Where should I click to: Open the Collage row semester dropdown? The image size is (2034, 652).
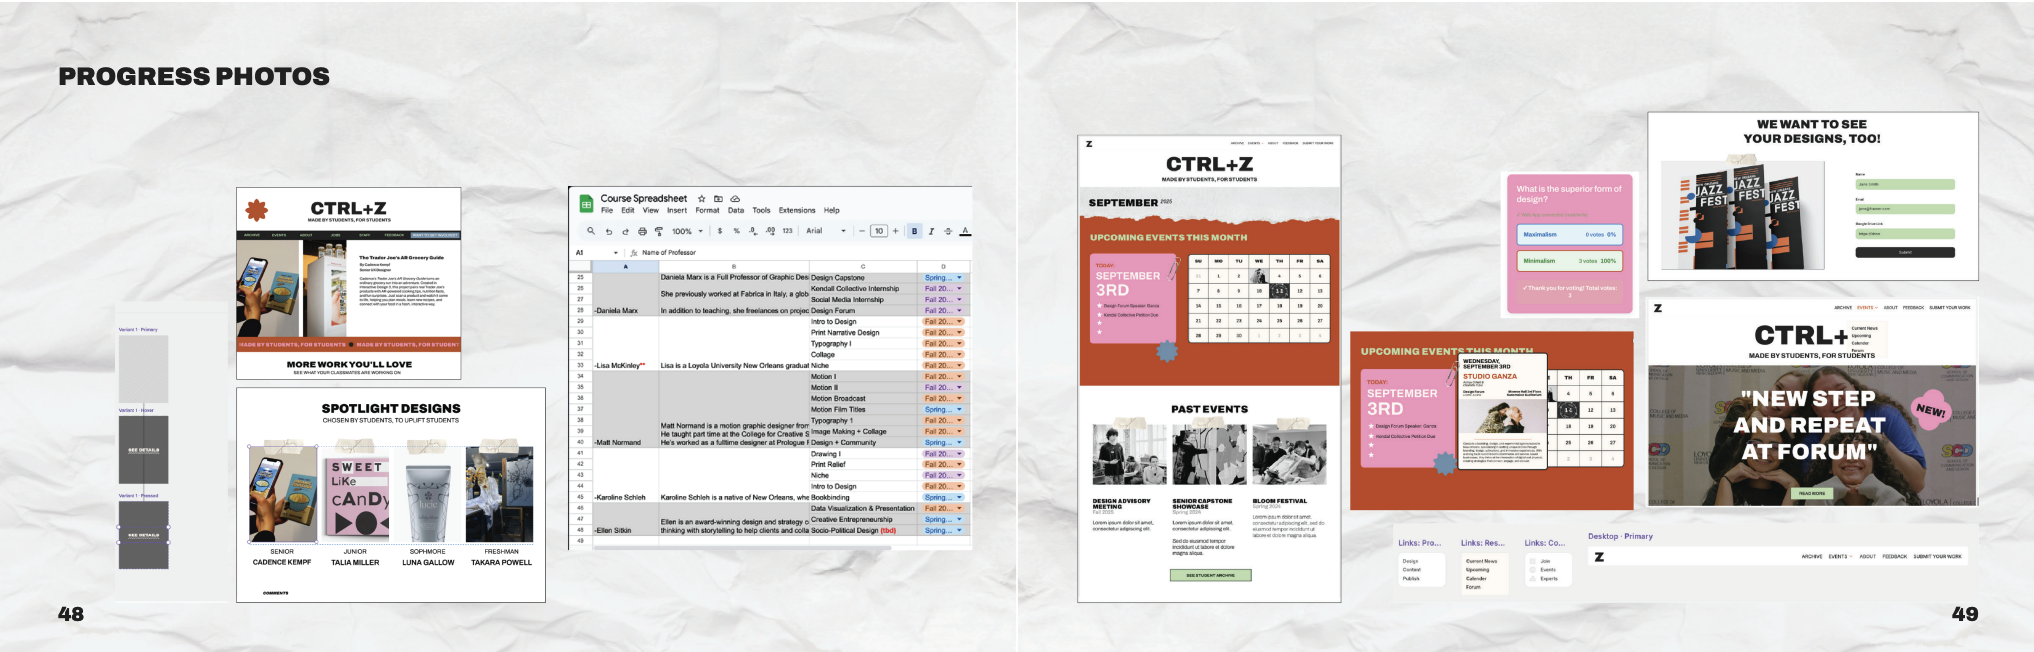(943, 355)
